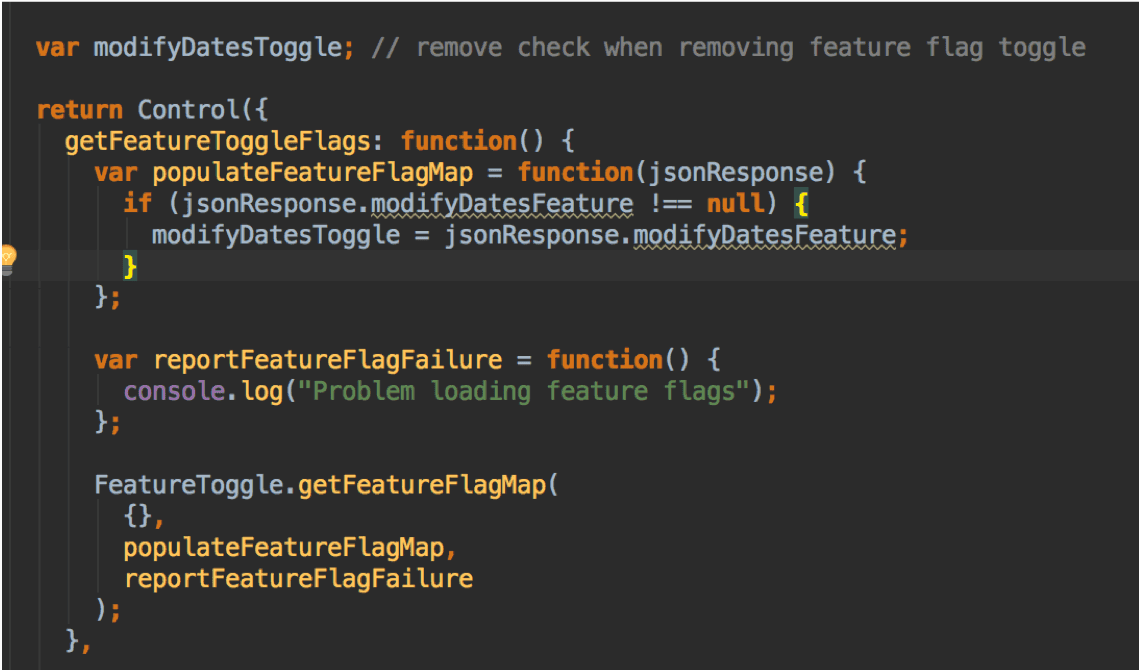Click the underlined modifyDatesFeature in the if condition
Viewport: 1139px width, 670px height.
[502, 204]
